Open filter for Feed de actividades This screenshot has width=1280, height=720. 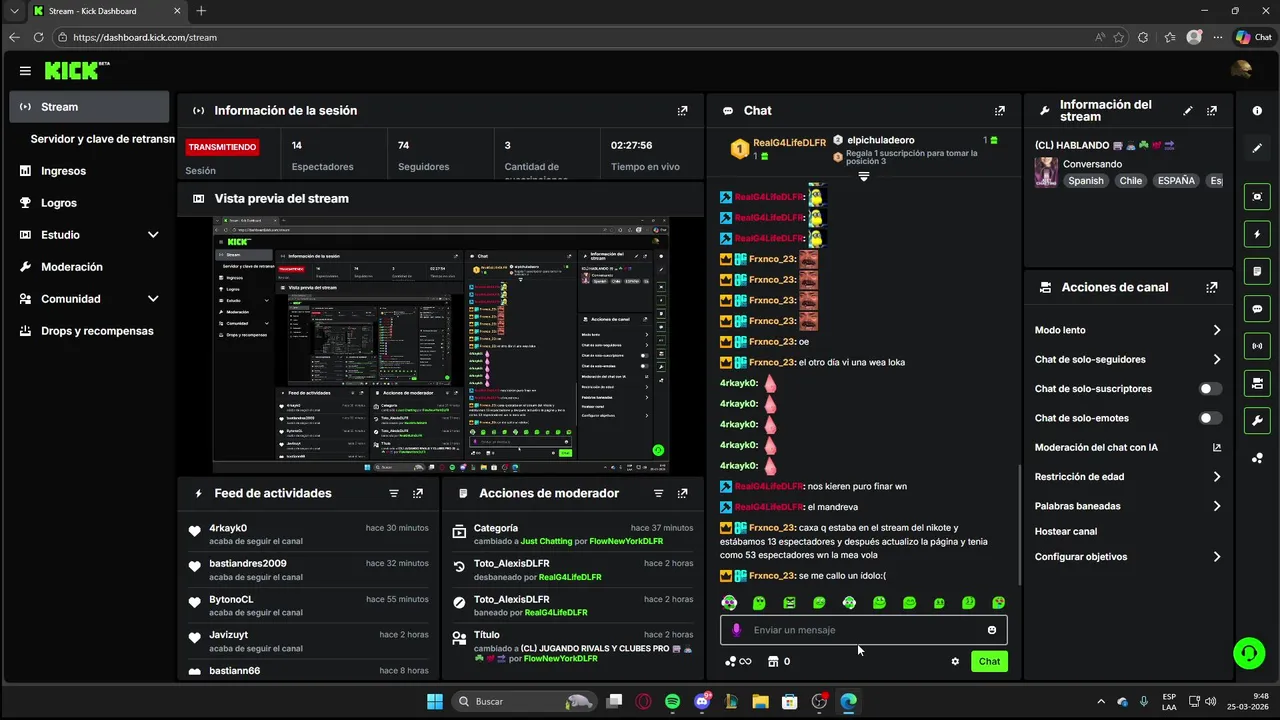(x=394, y=493)
